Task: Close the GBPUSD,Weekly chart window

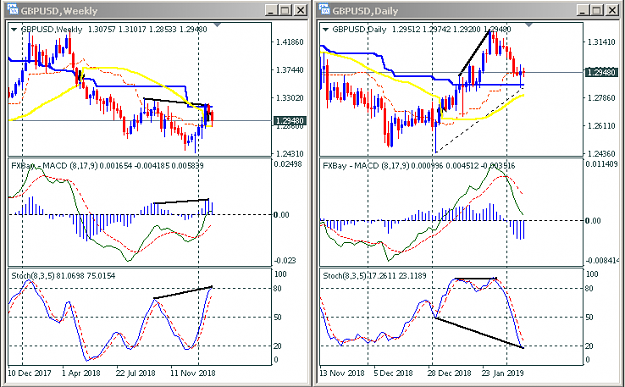Action: tap(300, 10)
